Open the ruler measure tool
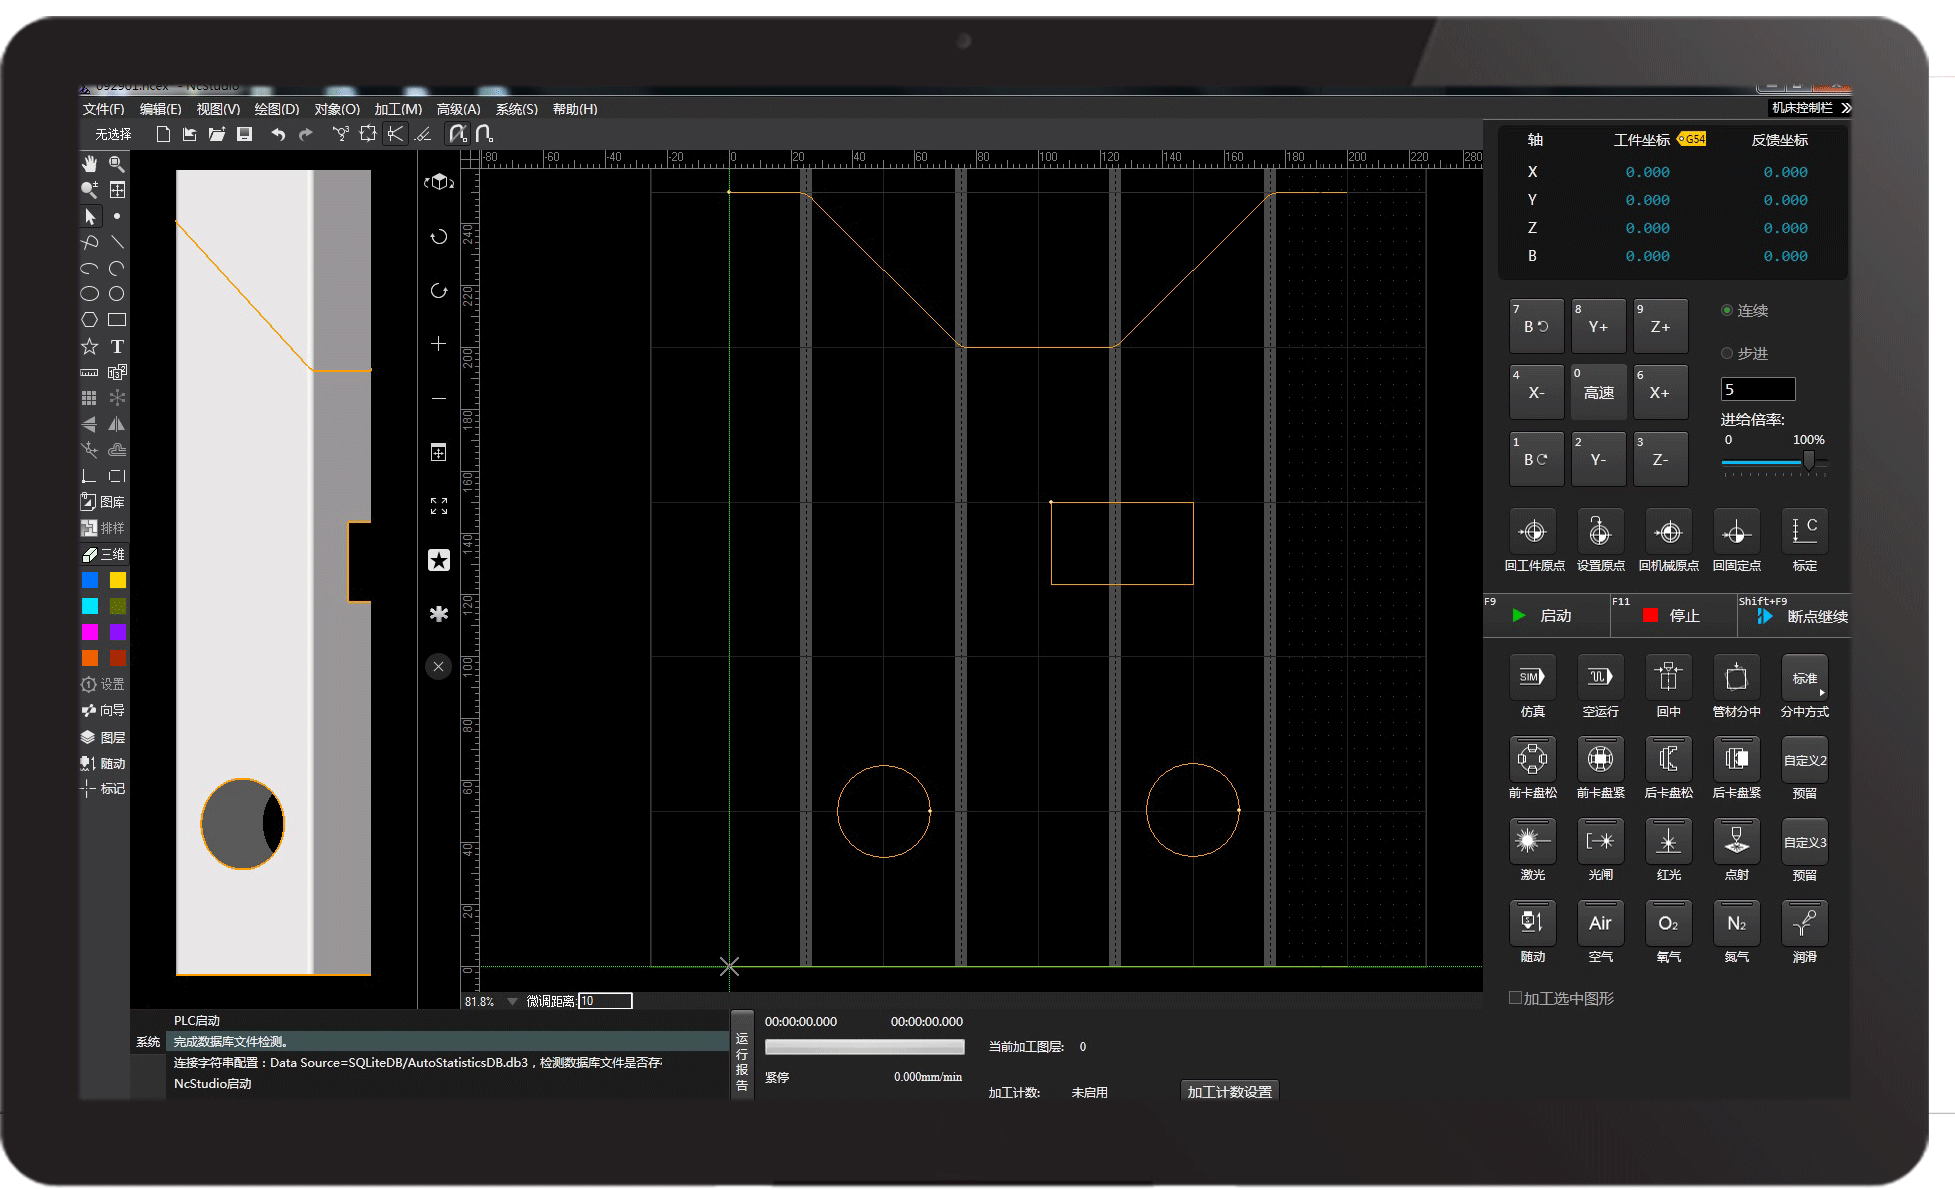 90,372
